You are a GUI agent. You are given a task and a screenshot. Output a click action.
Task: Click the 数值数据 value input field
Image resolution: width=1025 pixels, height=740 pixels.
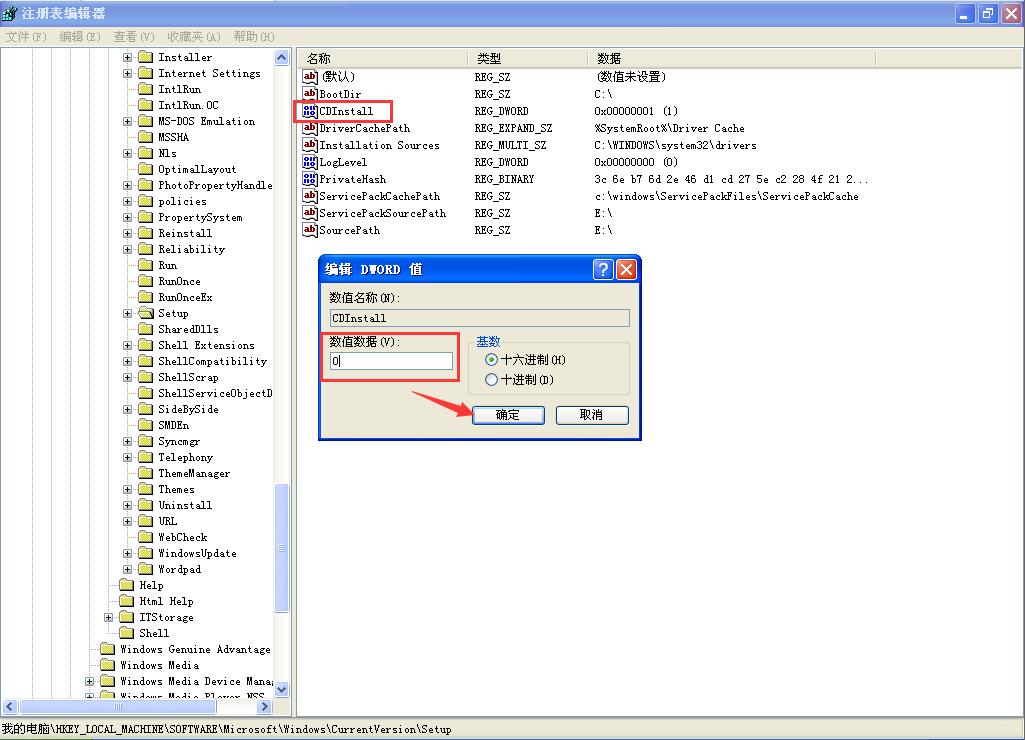point(391,361)
